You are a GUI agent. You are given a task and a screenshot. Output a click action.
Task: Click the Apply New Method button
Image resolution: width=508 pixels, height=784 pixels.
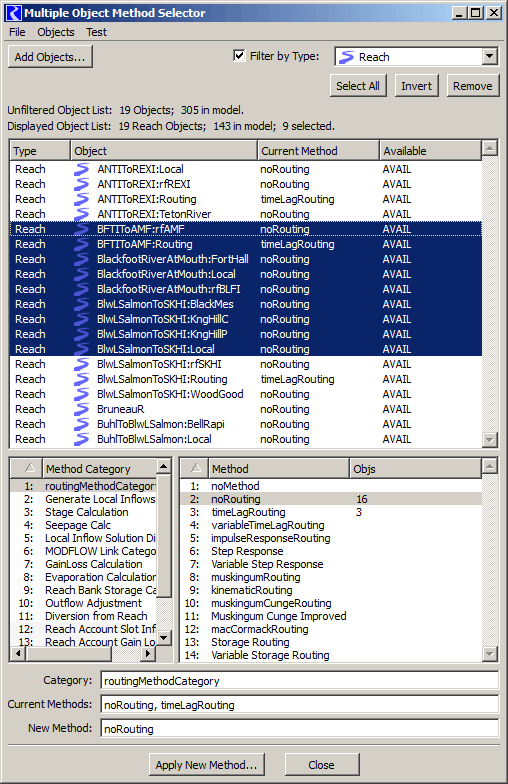pos(206,765)
